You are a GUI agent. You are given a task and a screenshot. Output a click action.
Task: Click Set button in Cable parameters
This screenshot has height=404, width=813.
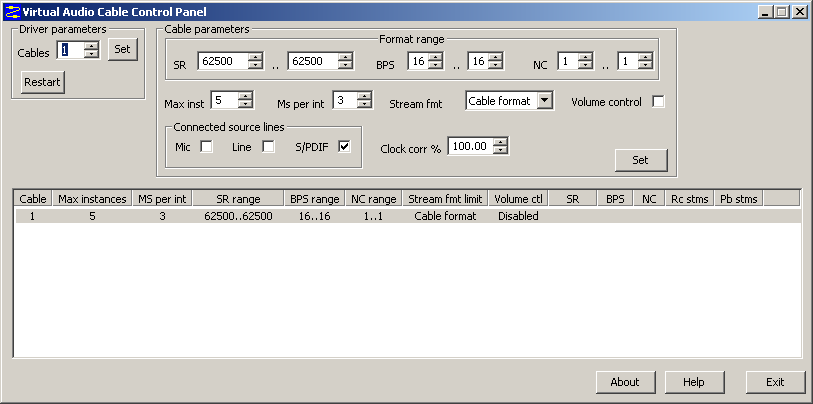[x=641, y=160]
